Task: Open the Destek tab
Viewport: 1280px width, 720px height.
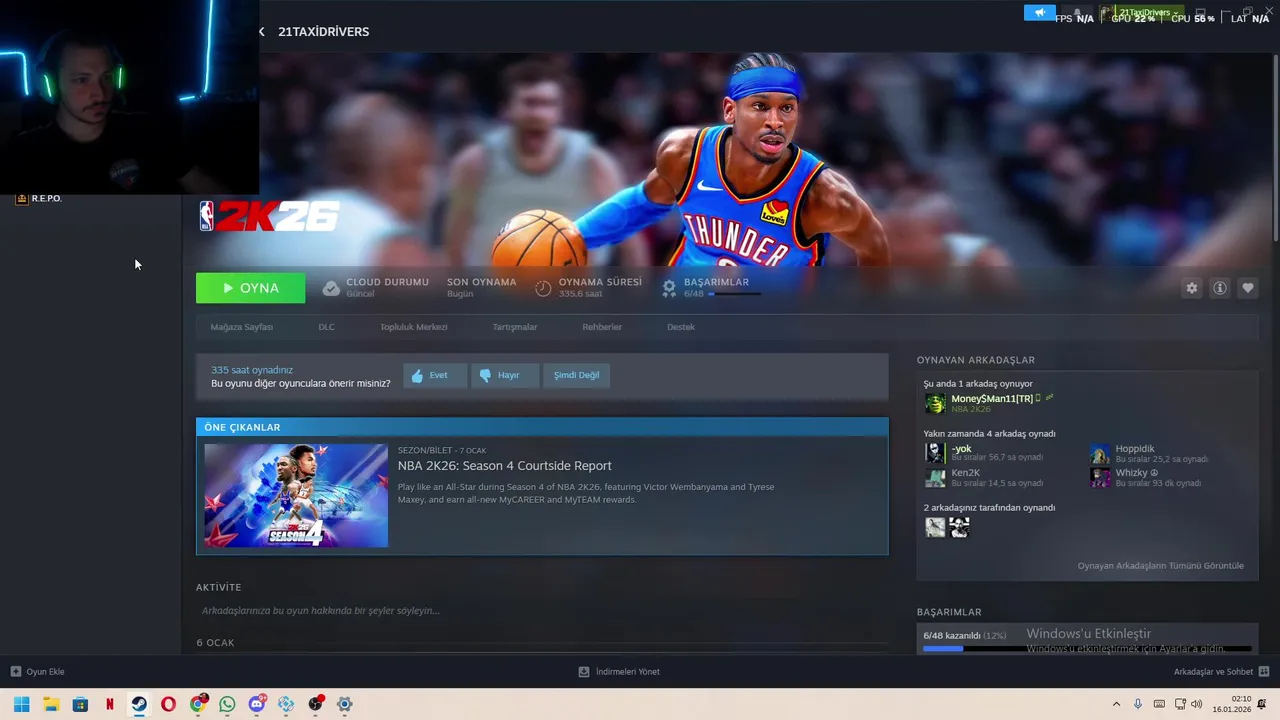Action: point(681,327)
